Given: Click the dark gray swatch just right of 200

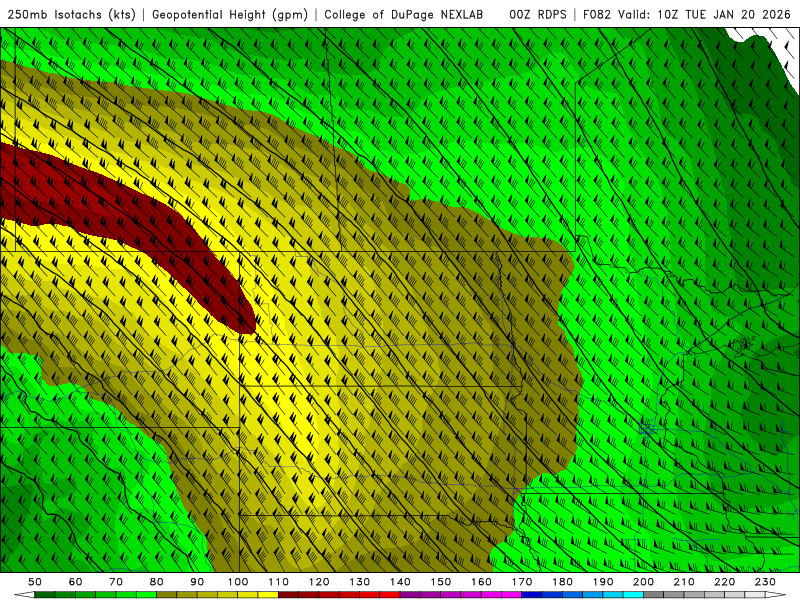Looking at the screenshot, I should (654, 595).
